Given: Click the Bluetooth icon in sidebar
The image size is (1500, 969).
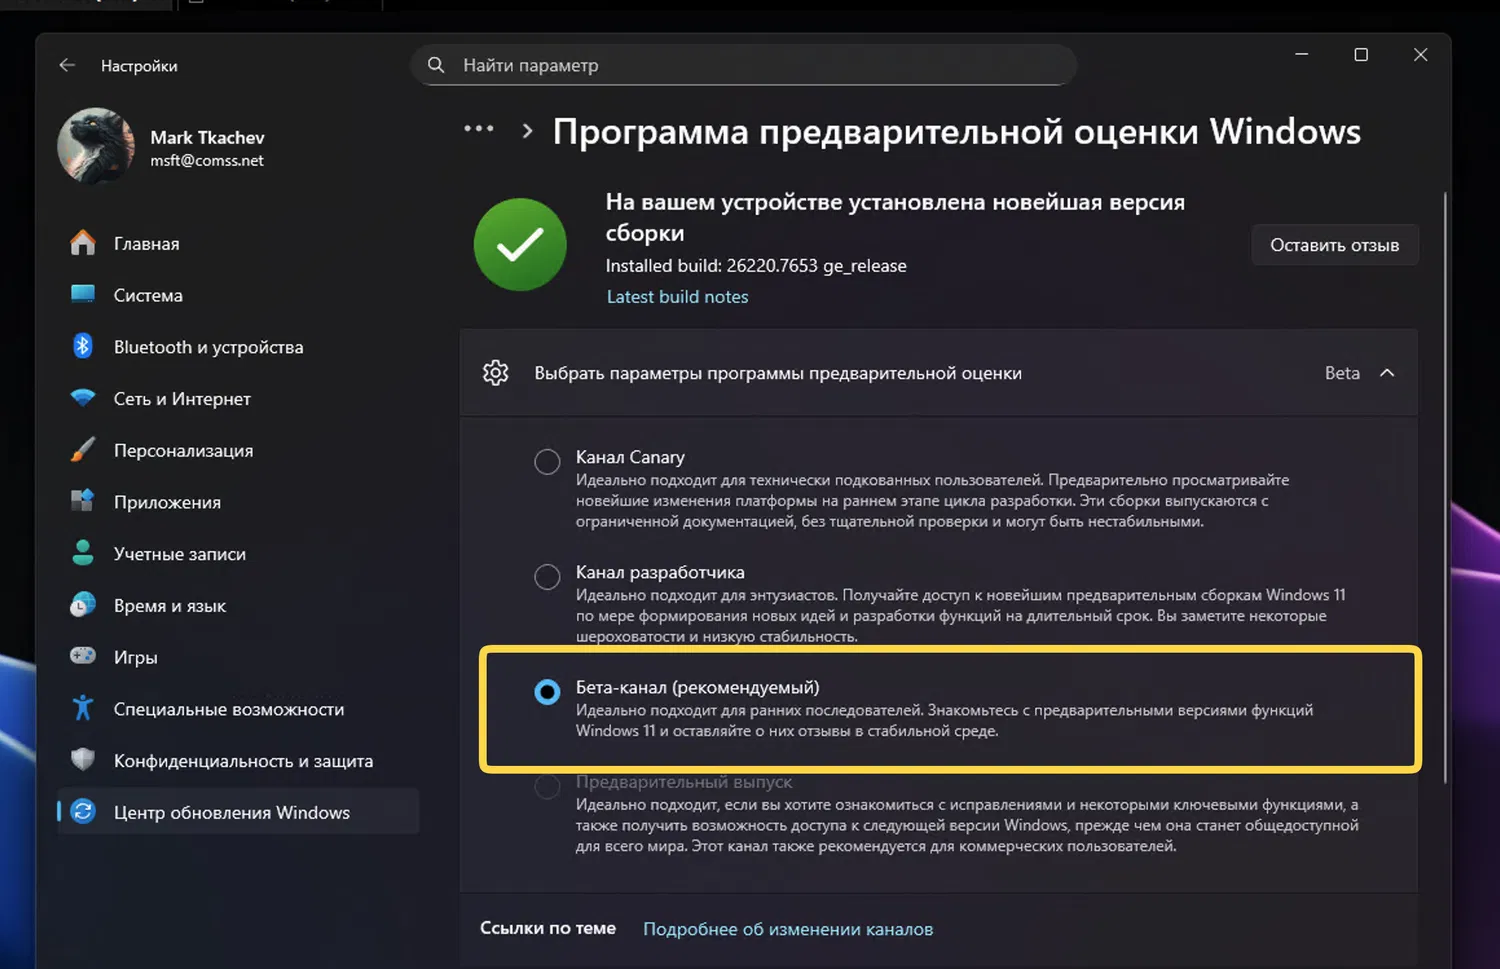Looking at the screenshot, I should (x=83, y=346).
